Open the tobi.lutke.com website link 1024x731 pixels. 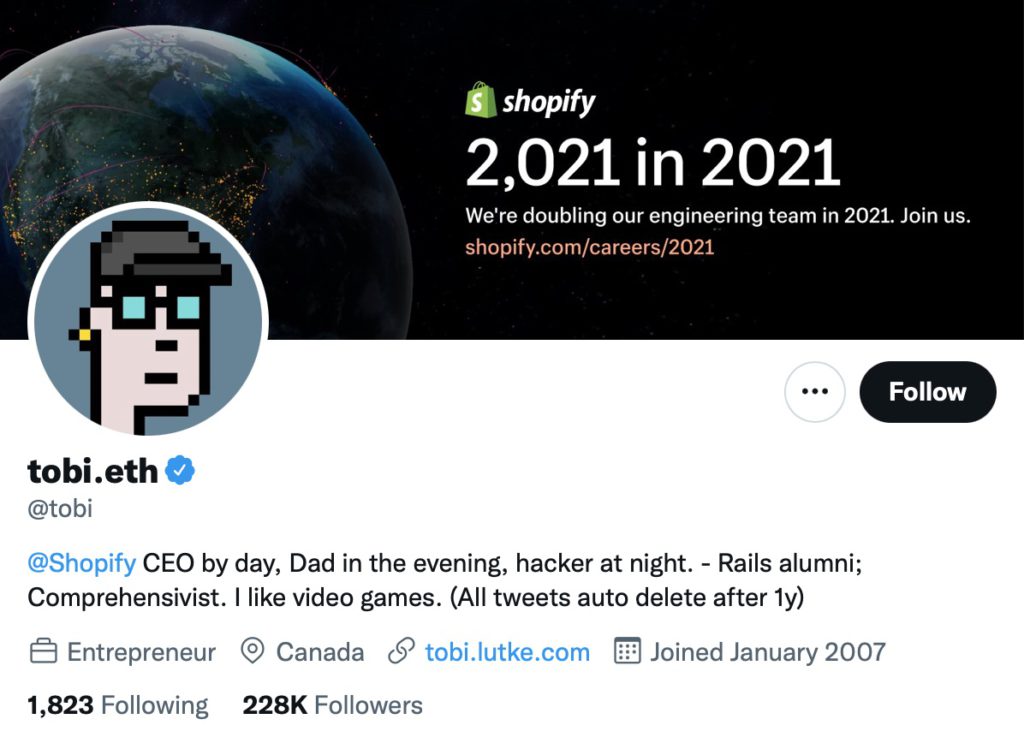click(x=507, y=653)
